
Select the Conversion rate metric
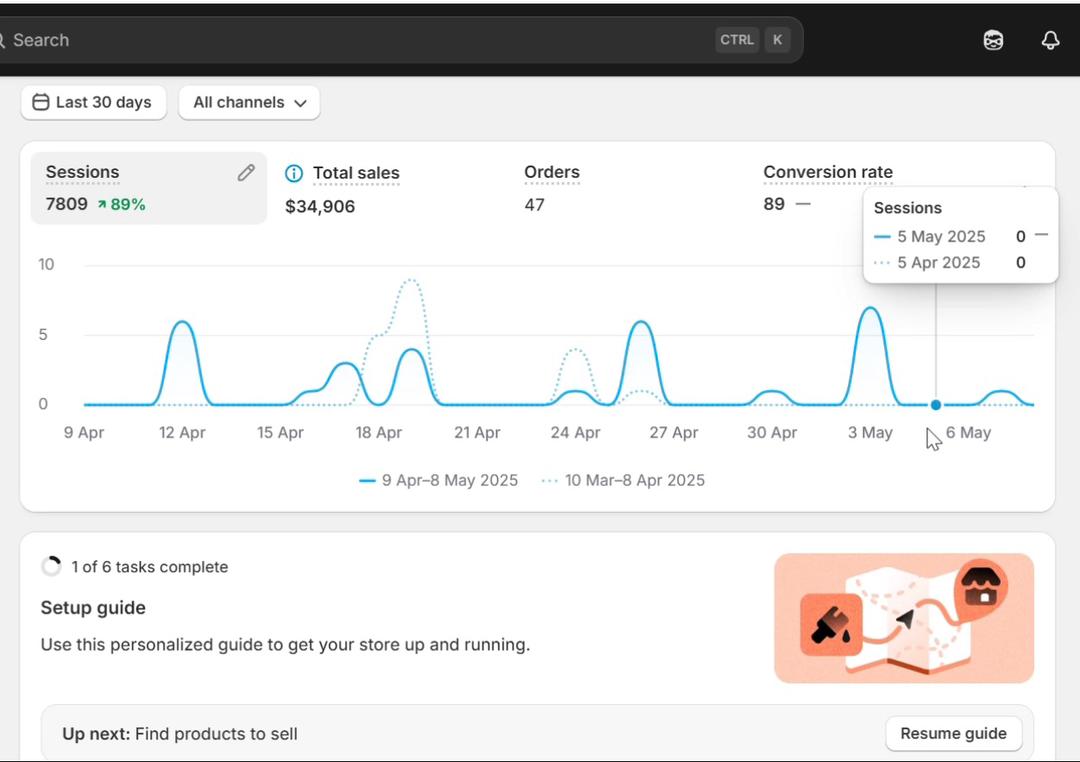pos(828,172)
